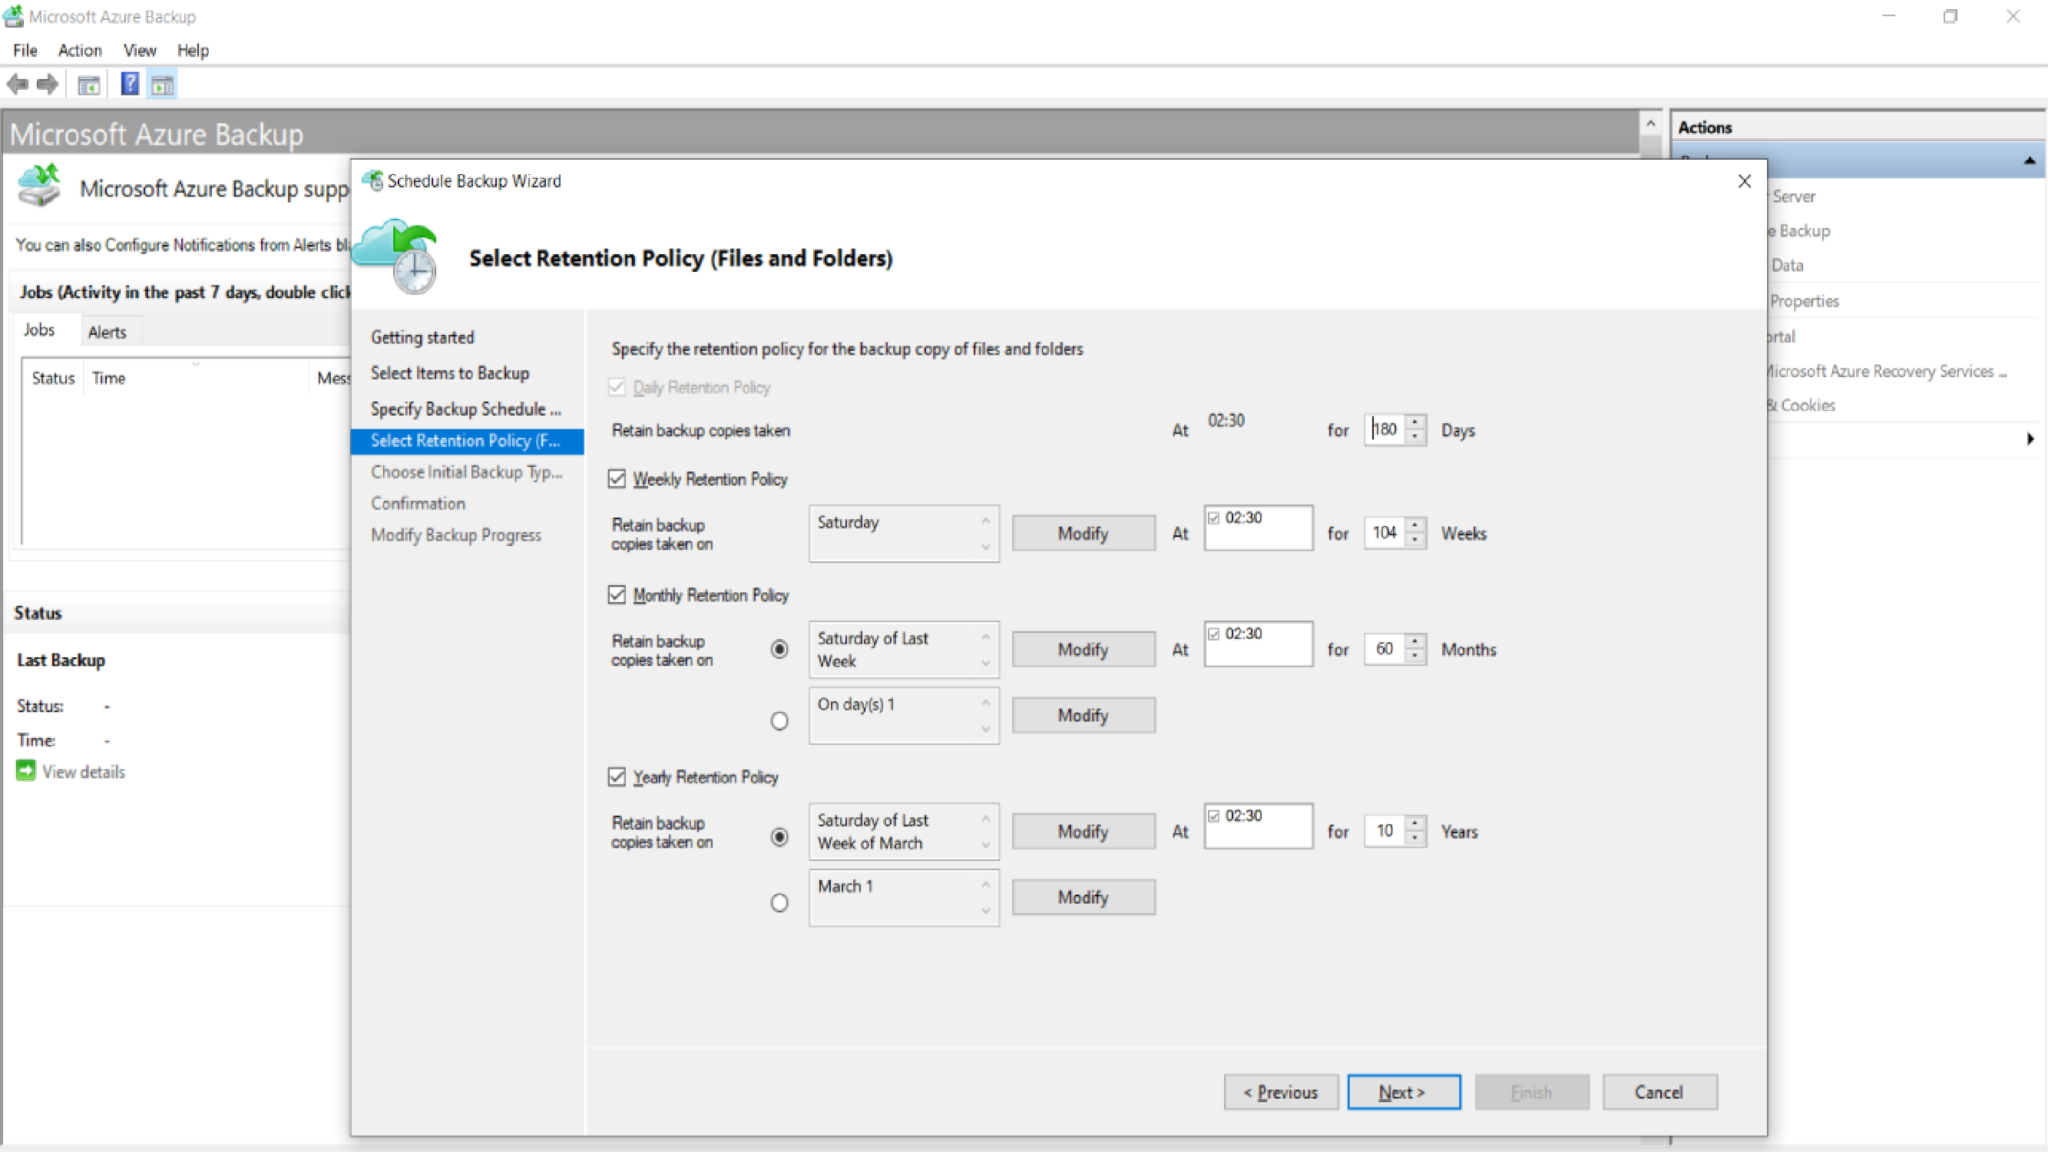Image resolution: width=2048 pixels, height=1152 pixels.
Task: Disable the Weekly Retention Policy checkbox
Action: point(617,479)
